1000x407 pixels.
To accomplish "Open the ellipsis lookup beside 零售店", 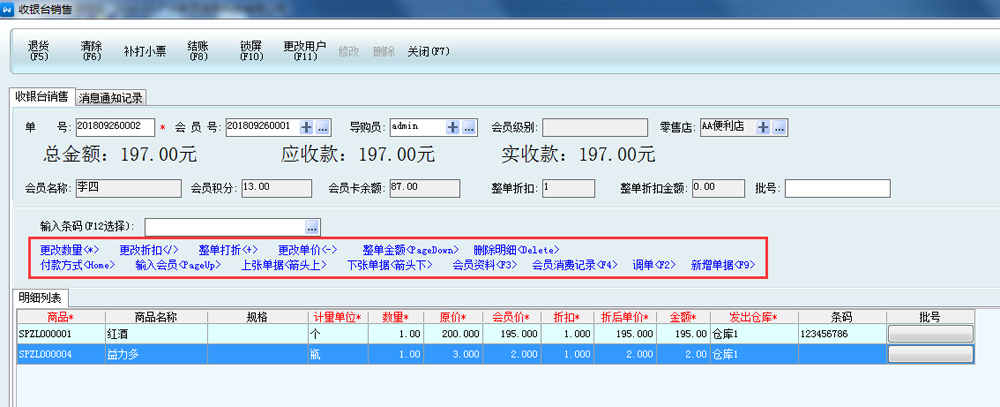I will click(780, 127).
